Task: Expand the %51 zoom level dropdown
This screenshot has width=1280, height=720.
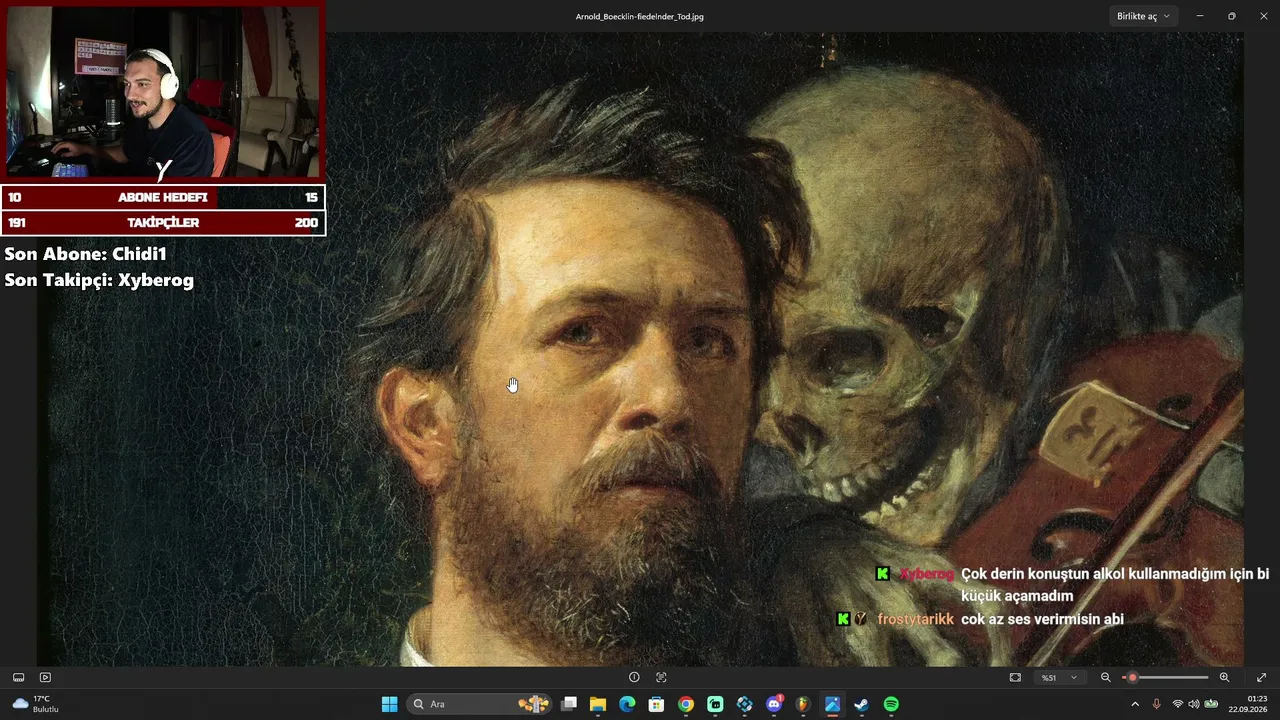Action: pos(1059,677)
